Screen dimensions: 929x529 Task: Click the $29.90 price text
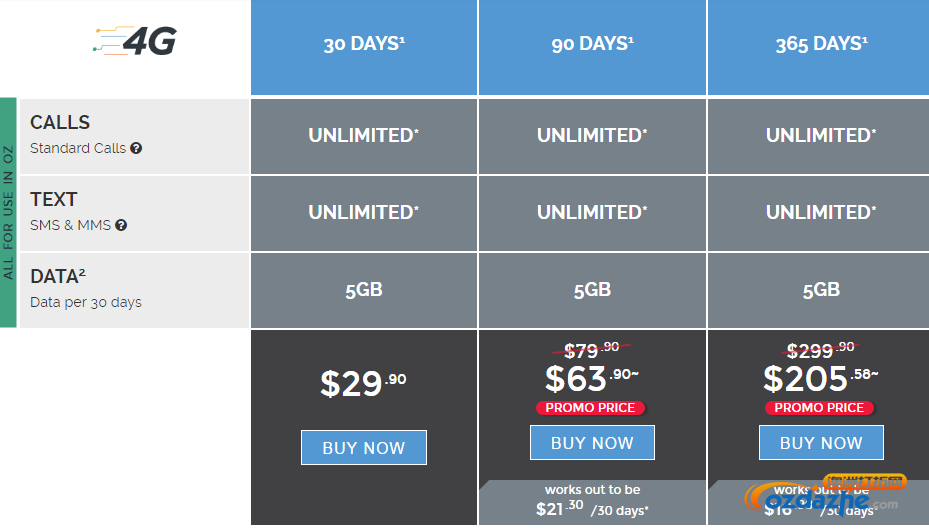coord(363,383)
